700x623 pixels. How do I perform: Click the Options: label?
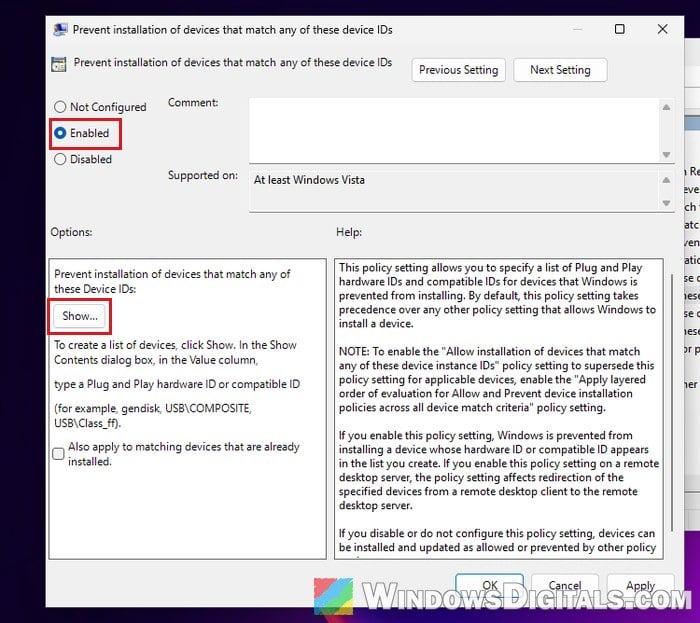pos(71,232)
